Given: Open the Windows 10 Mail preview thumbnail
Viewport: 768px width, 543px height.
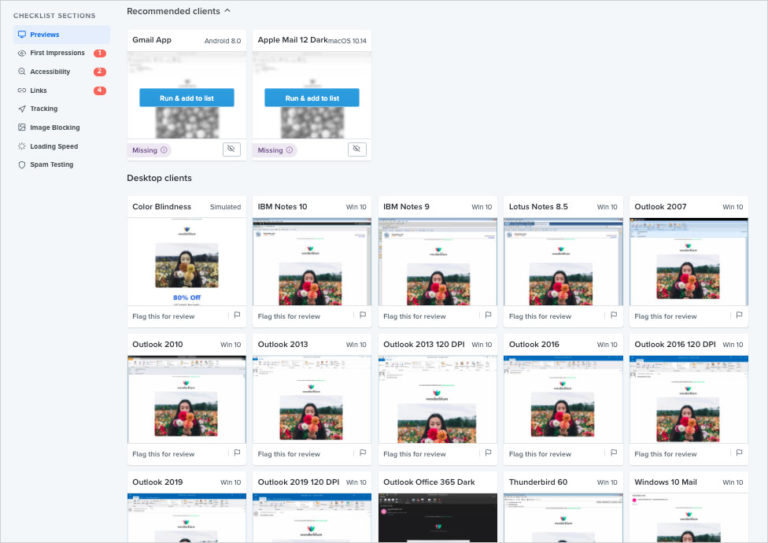Looking at the screenshot, I should tap(689, 518).
